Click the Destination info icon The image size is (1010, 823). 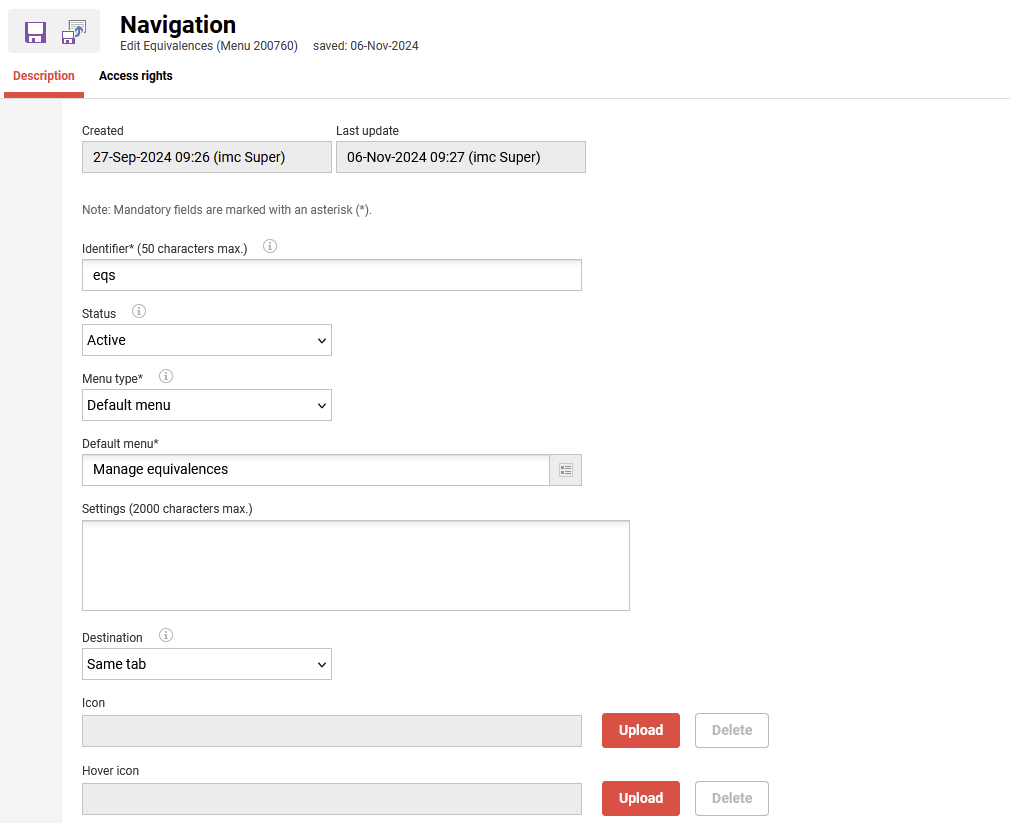166,636
